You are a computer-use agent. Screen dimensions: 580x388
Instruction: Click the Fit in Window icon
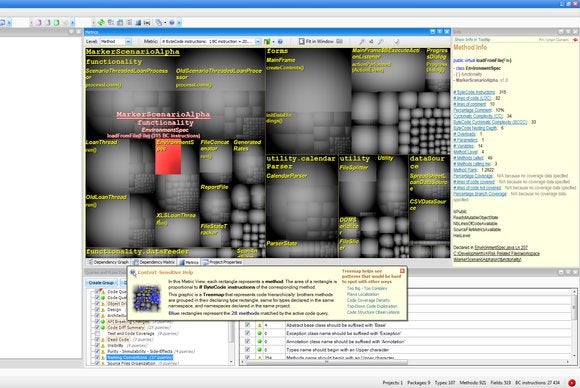pos(301,41)
